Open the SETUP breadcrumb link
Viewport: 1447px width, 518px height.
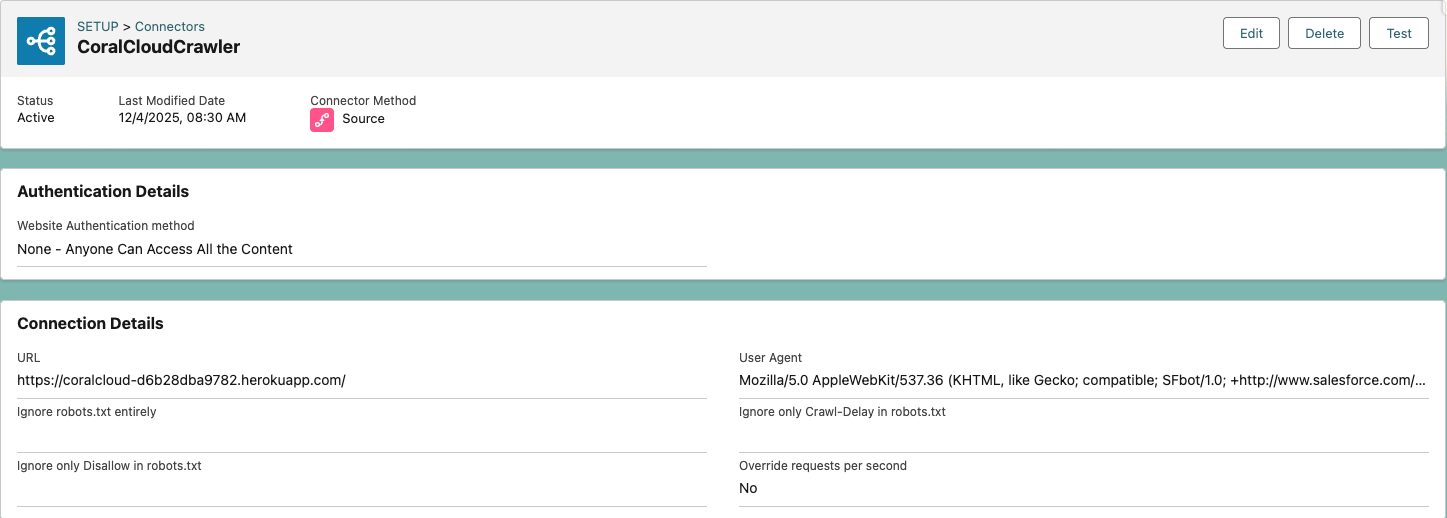[98, 27]
